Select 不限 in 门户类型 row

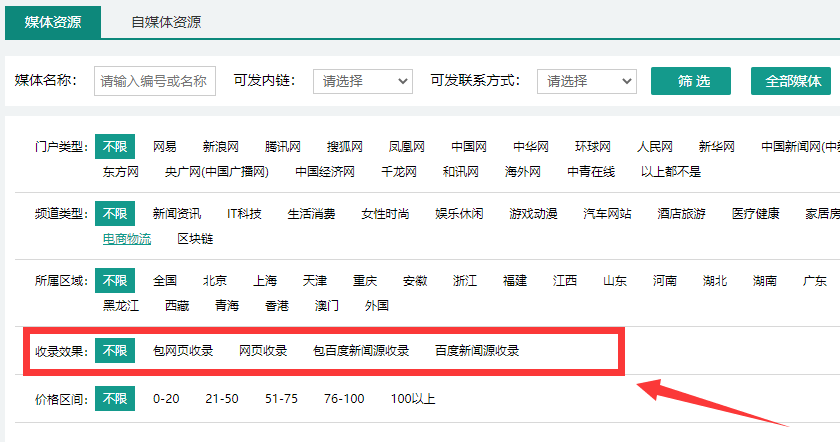[x=114, y=147]
